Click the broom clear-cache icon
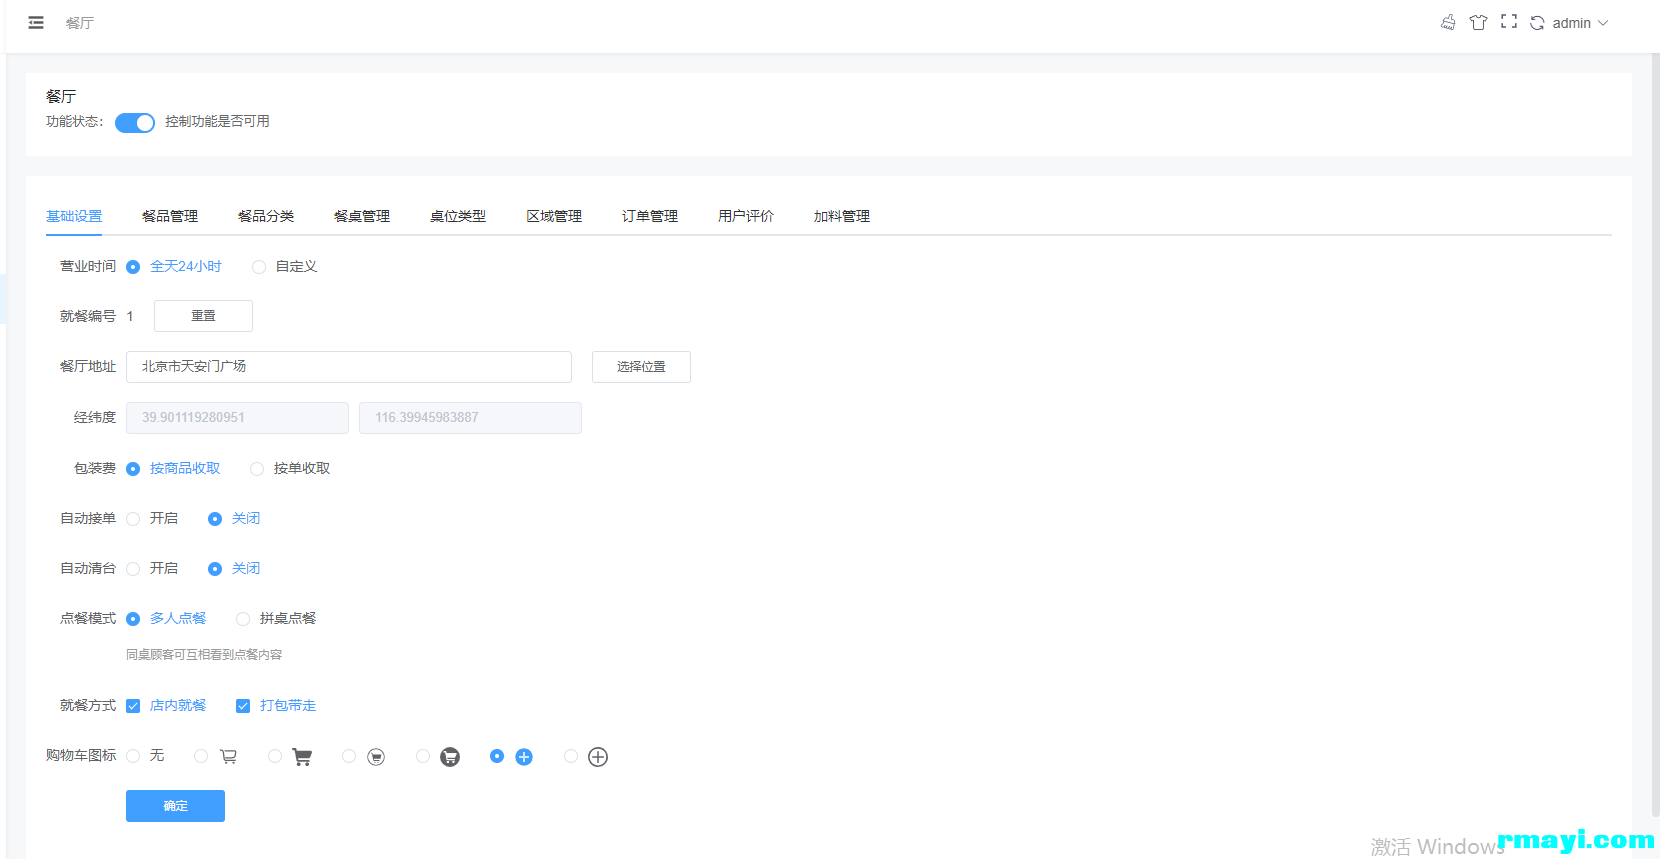Image resolution: width=1660 pixels, height=859 pixels. (x=1448, y=22)
